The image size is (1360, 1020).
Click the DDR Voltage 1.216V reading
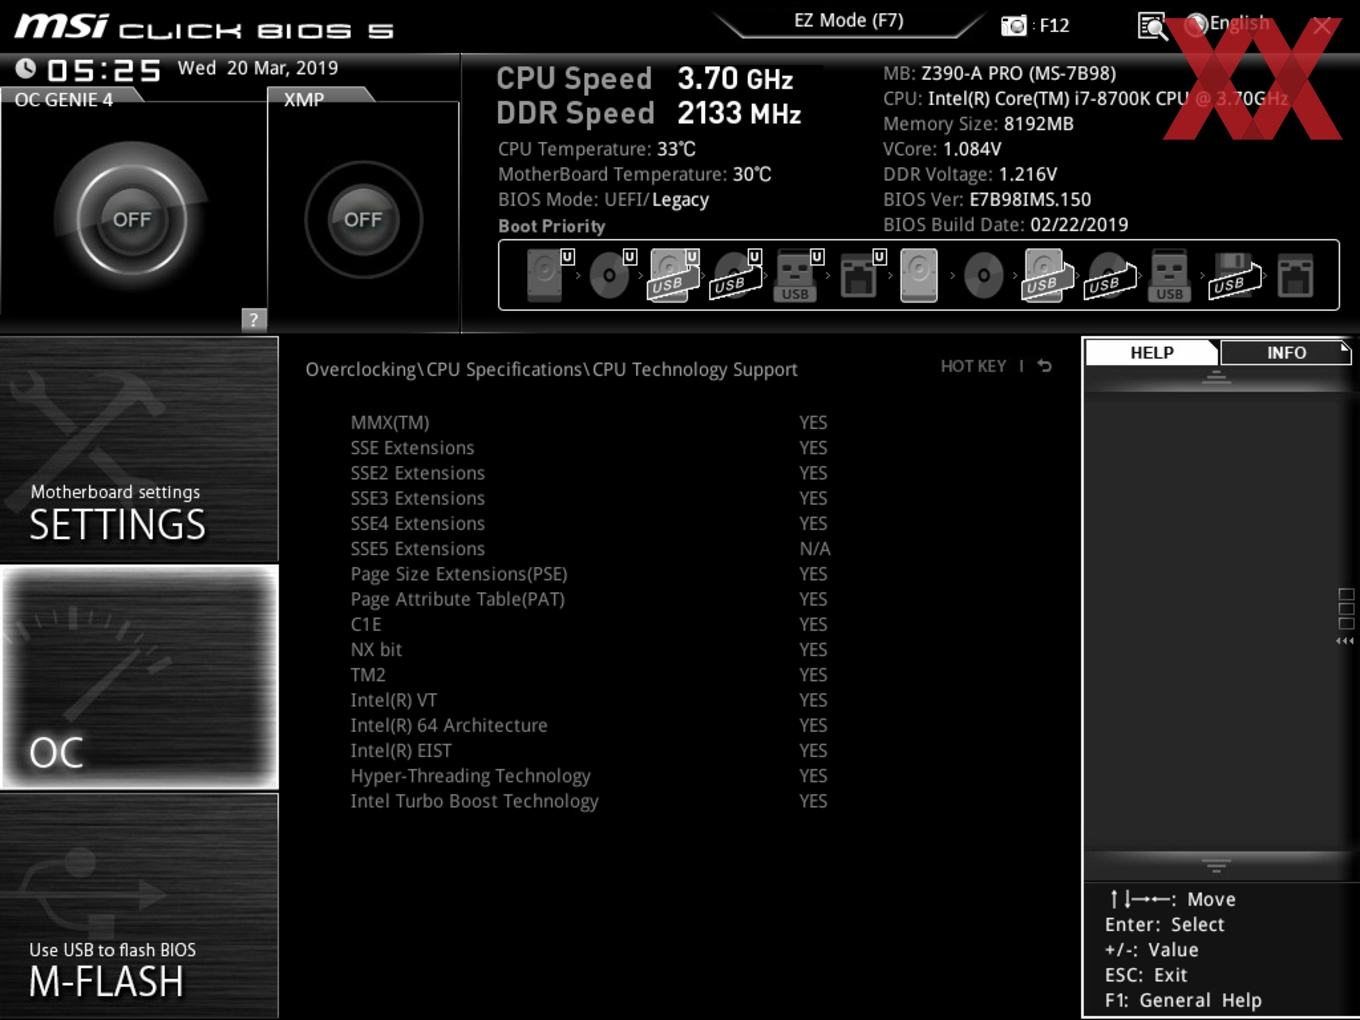(x=970, y=174)
